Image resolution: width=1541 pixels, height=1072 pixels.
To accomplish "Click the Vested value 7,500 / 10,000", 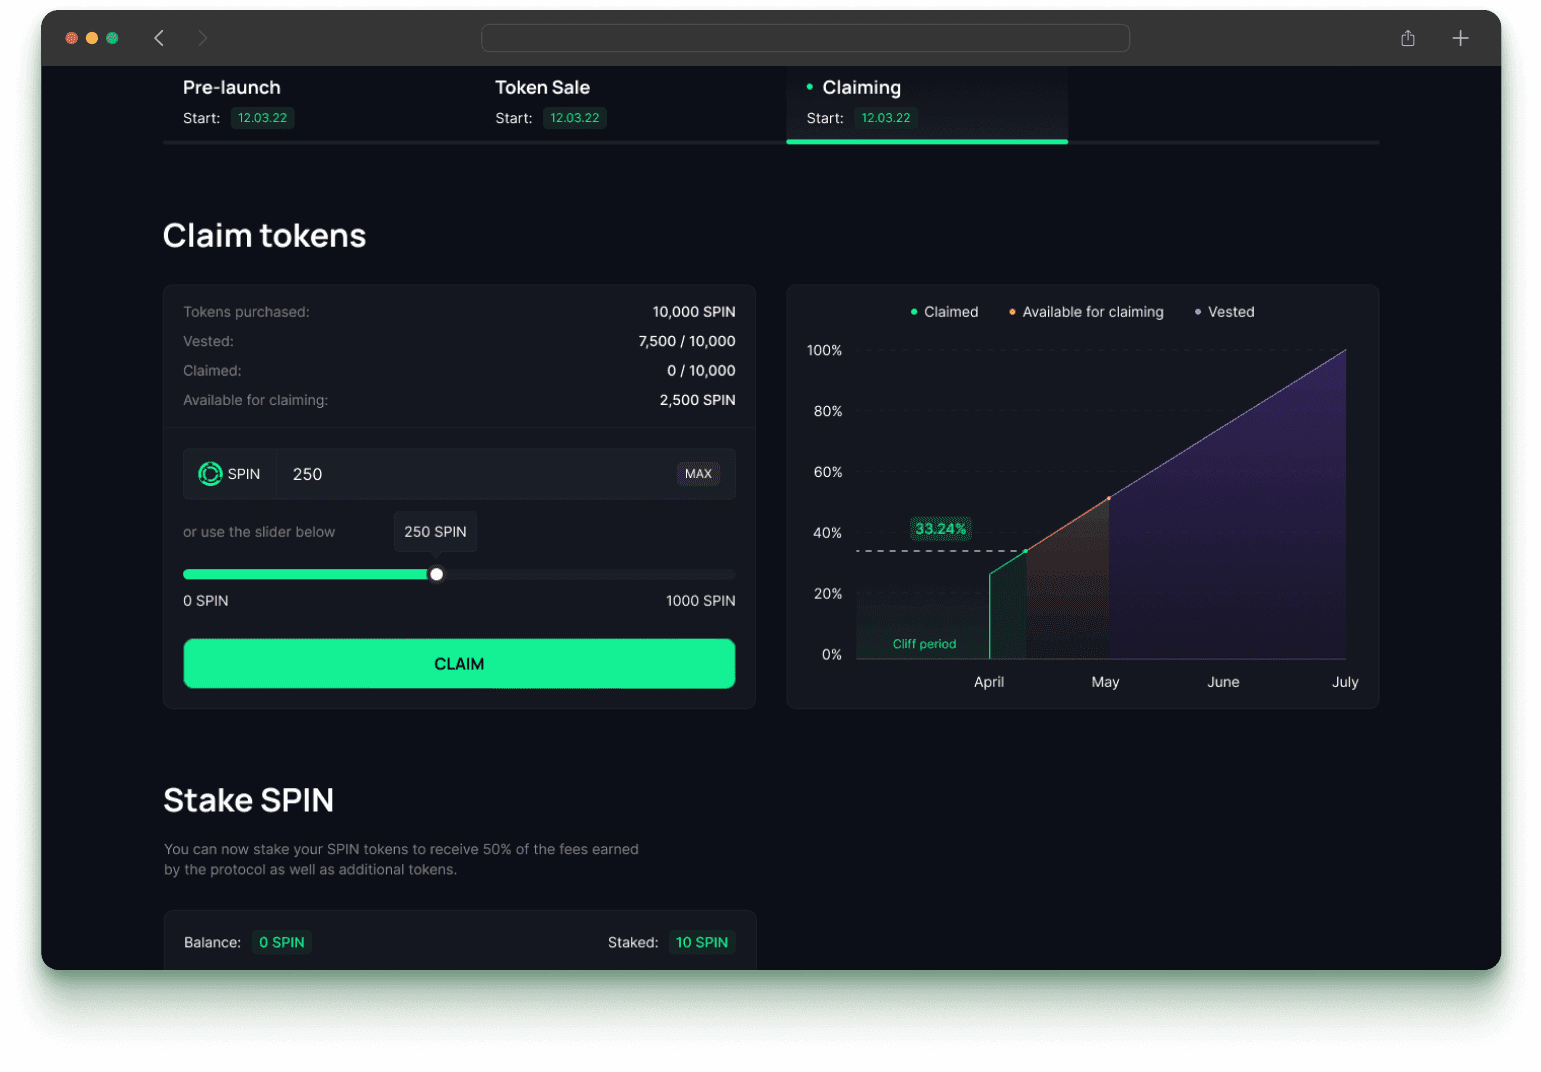I will 687,341.
